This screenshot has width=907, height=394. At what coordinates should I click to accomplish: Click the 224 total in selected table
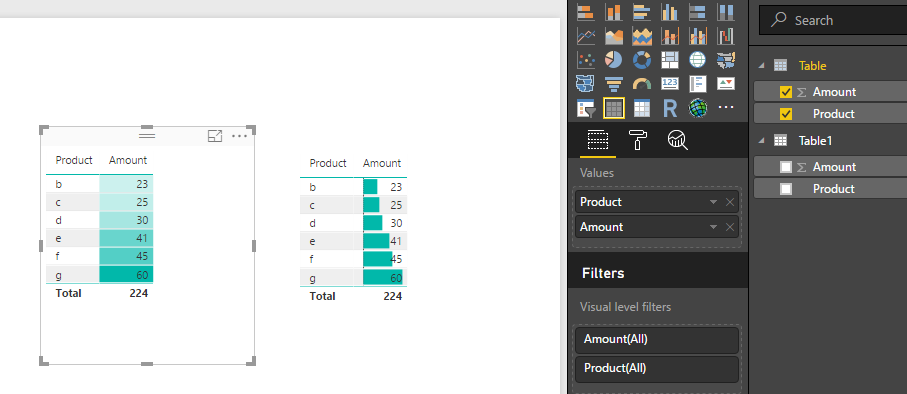[x=139, y=293]
